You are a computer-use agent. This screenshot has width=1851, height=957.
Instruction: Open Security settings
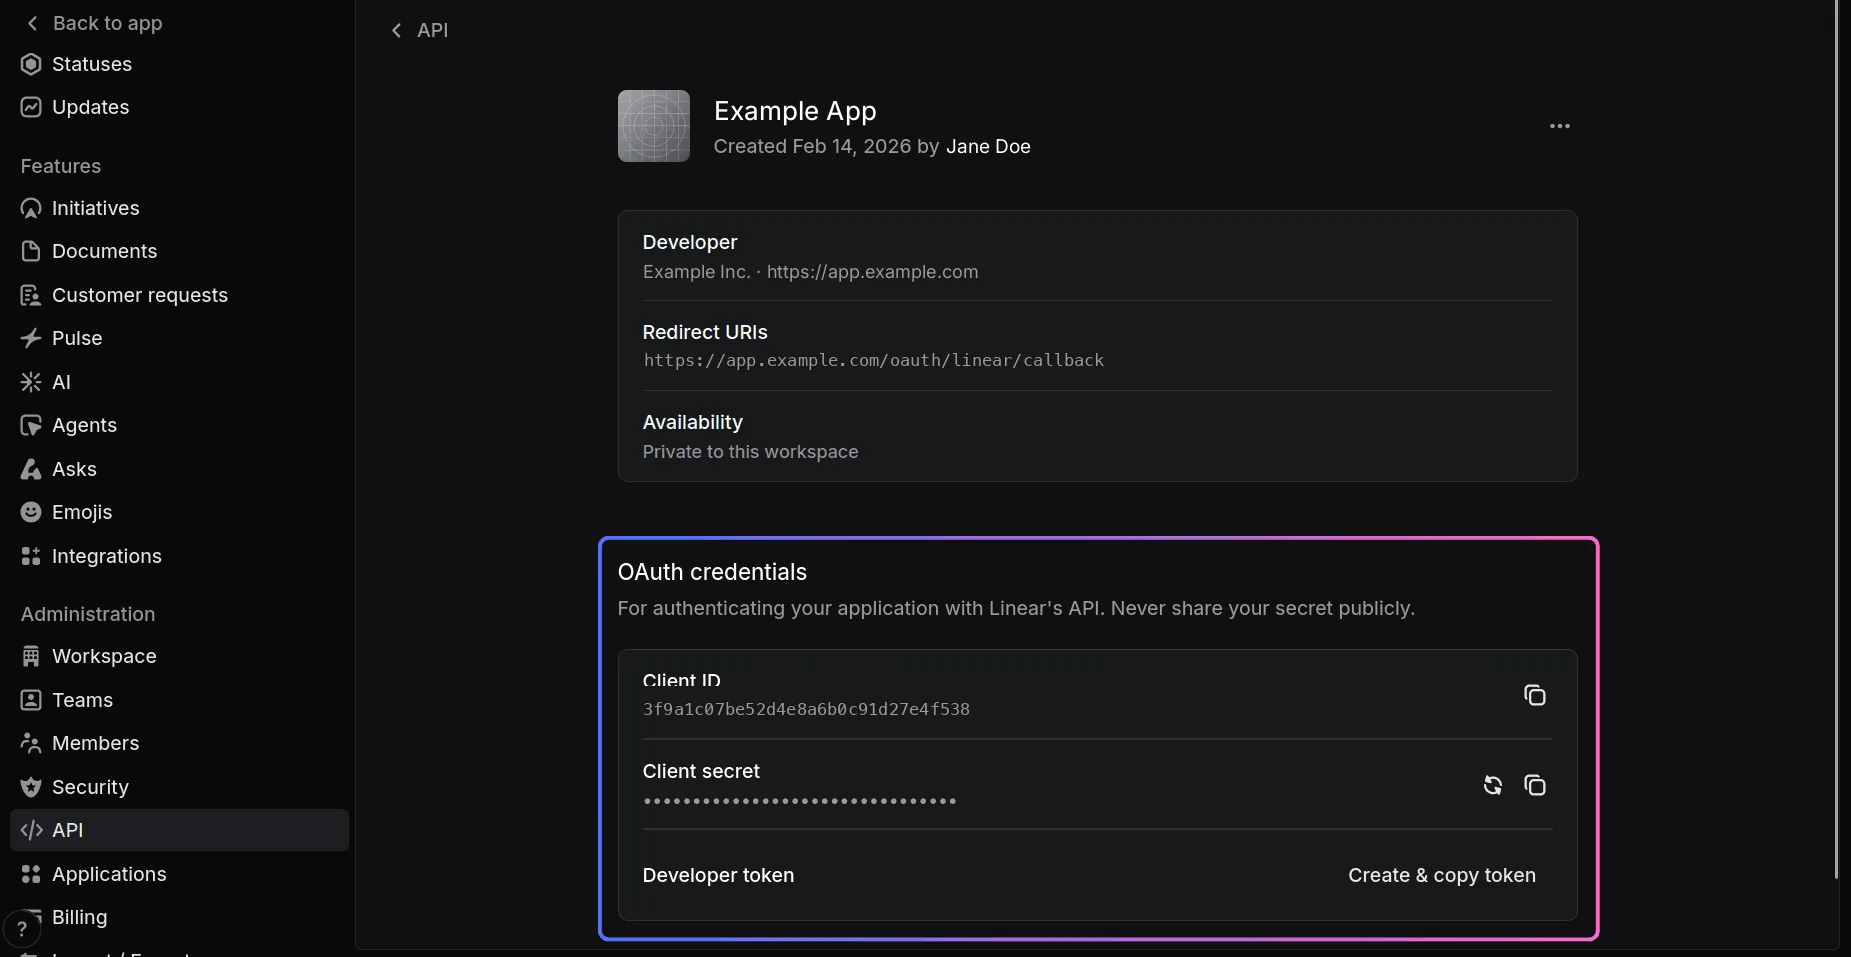[179, 787]
